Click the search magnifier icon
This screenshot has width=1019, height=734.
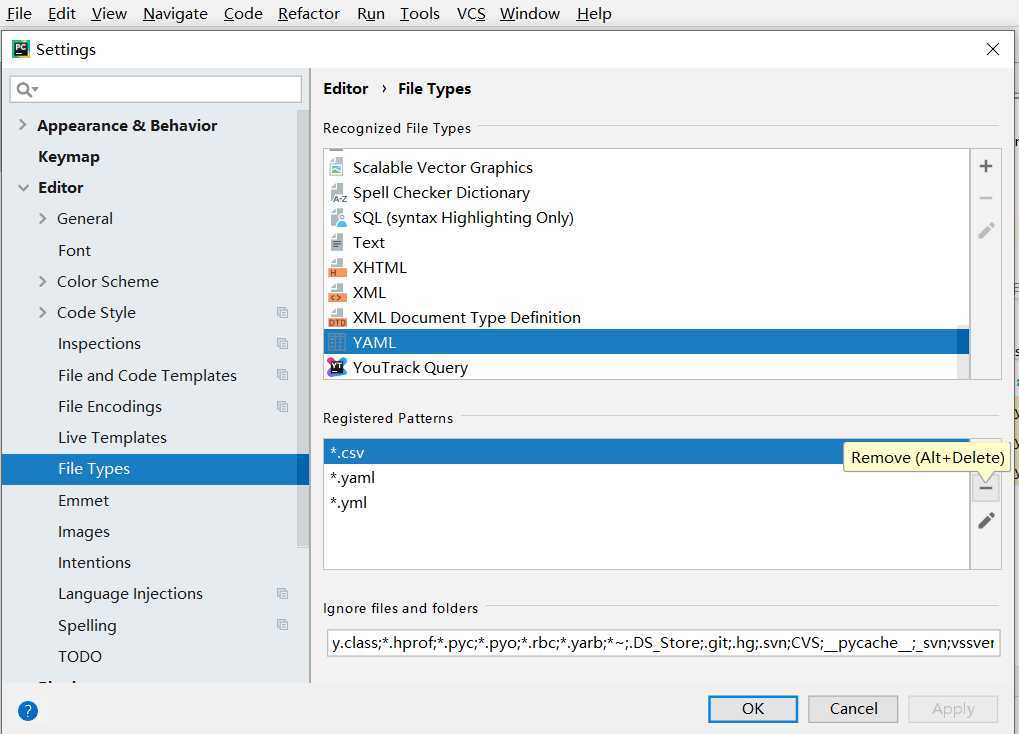(27, 90)
